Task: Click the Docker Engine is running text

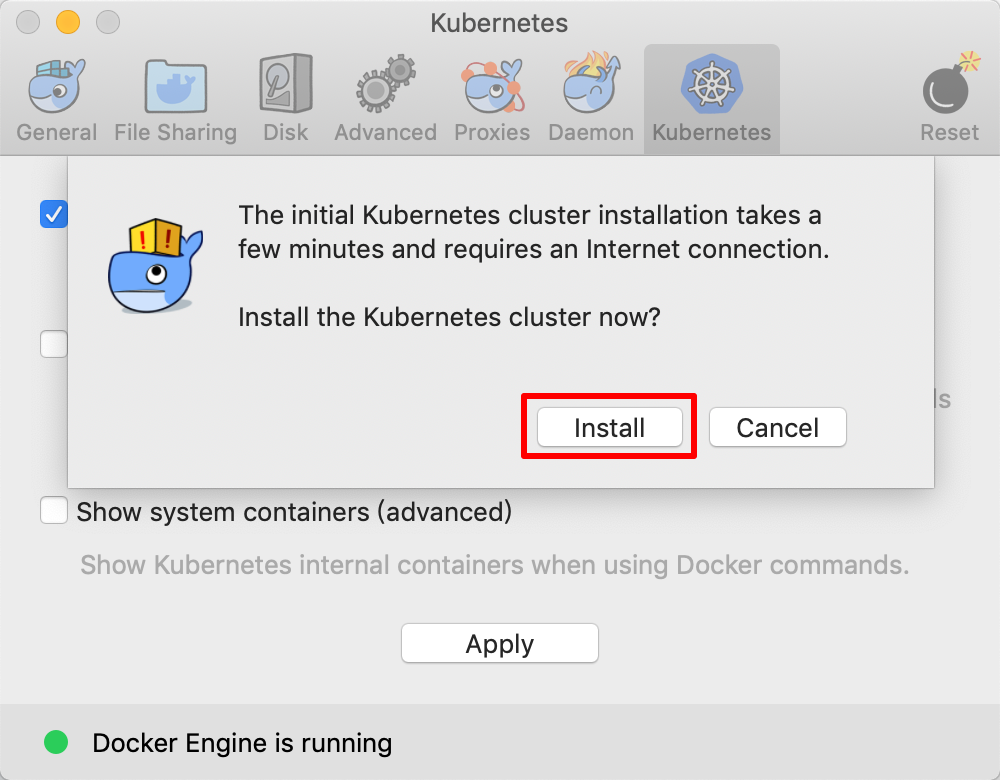Action: (242, 743)
